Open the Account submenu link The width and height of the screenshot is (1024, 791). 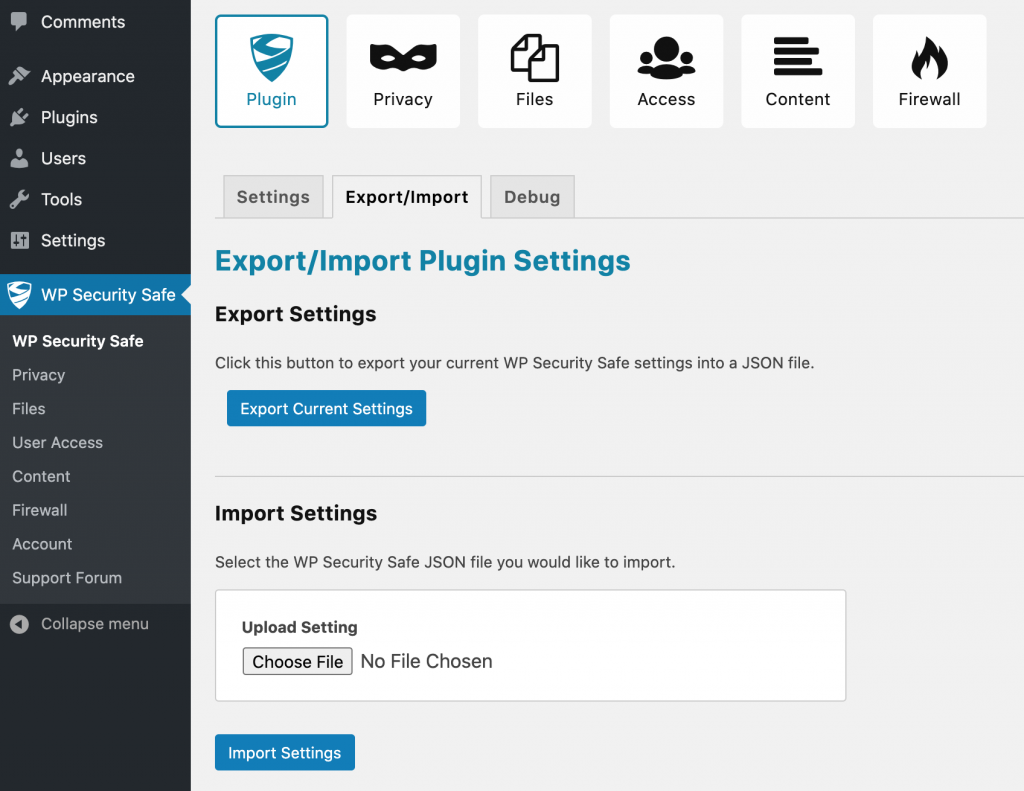pos(42,544)
